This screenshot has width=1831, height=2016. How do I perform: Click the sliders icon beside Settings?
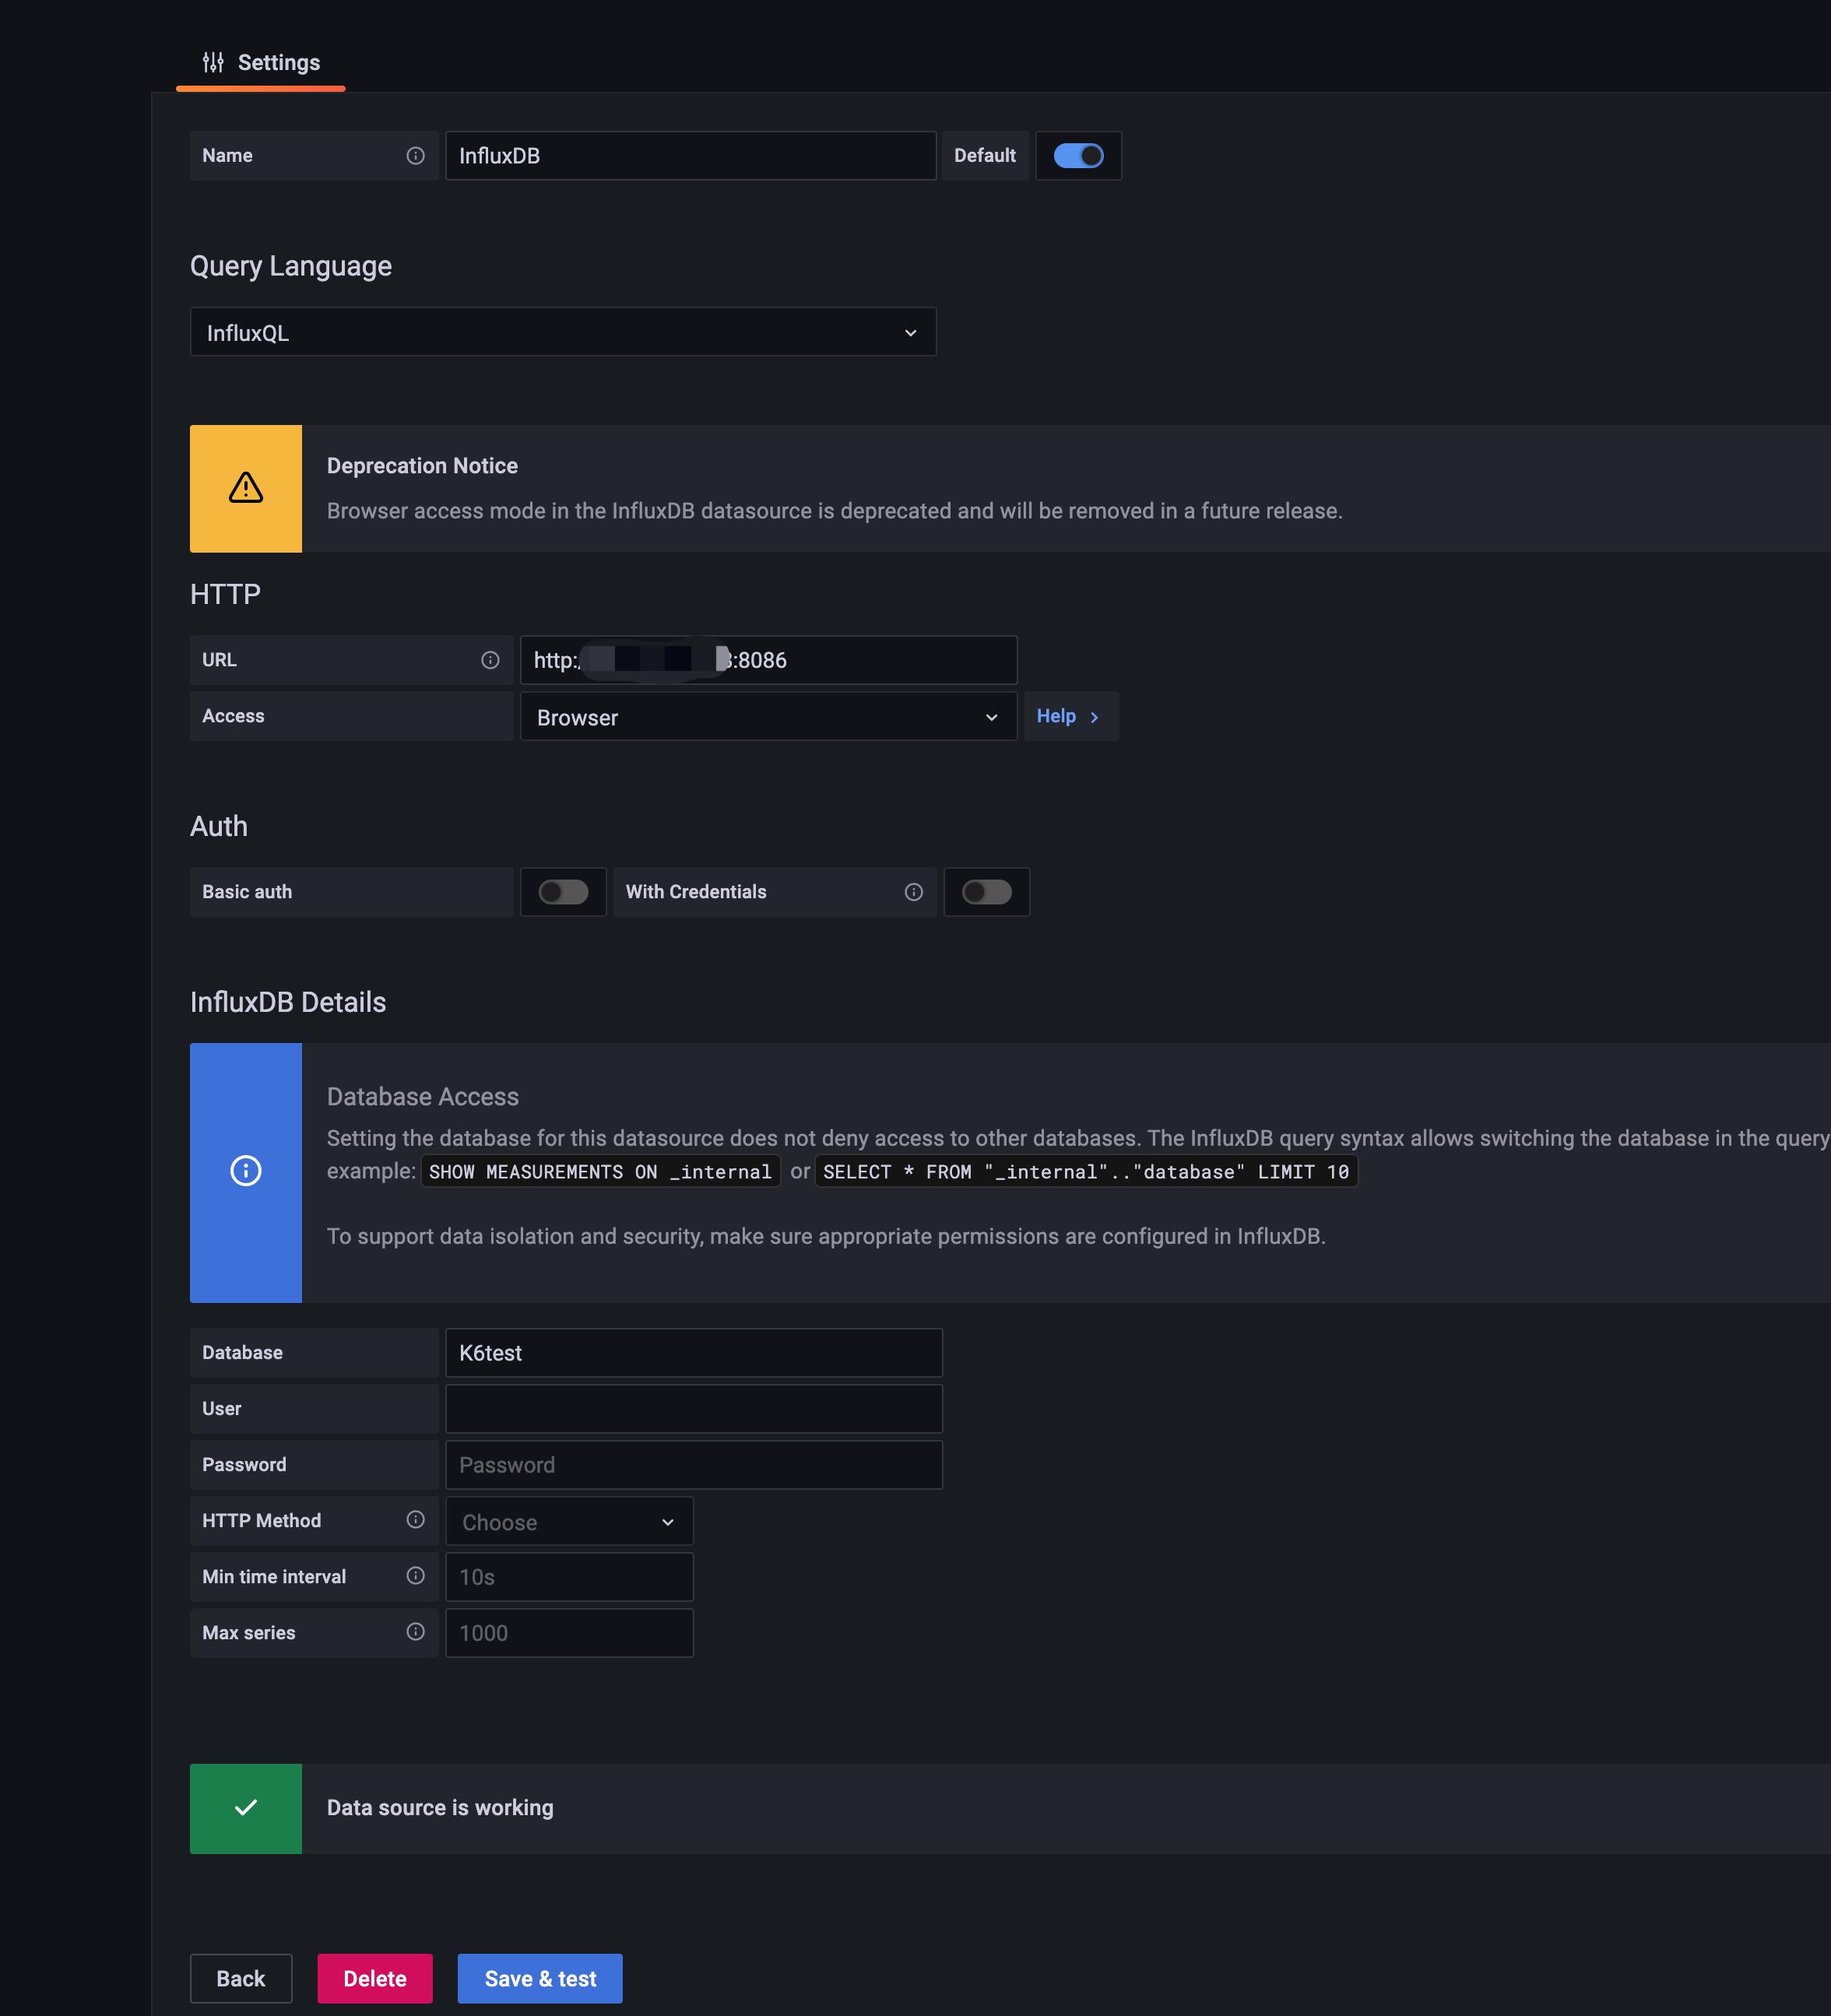click(x=213, y=63)
